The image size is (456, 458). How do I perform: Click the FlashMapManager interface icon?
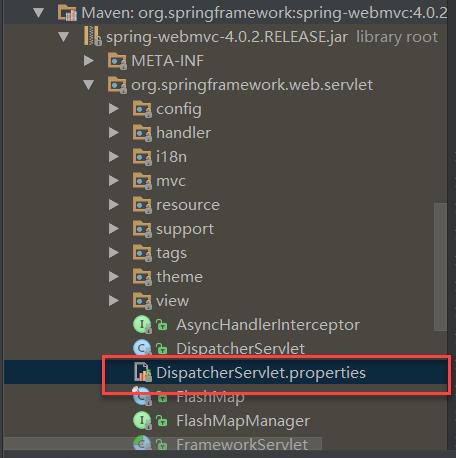tap(142, 420)
